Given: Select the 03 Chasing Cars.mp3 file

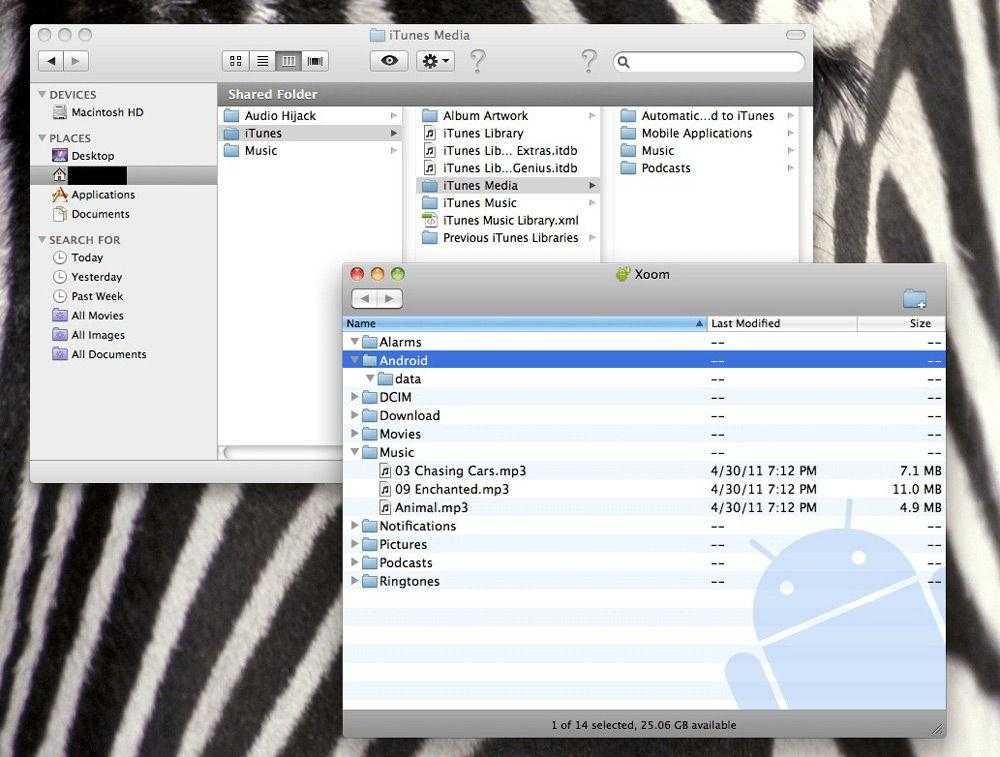Looking at the screenshot, I should click(460, 471).
